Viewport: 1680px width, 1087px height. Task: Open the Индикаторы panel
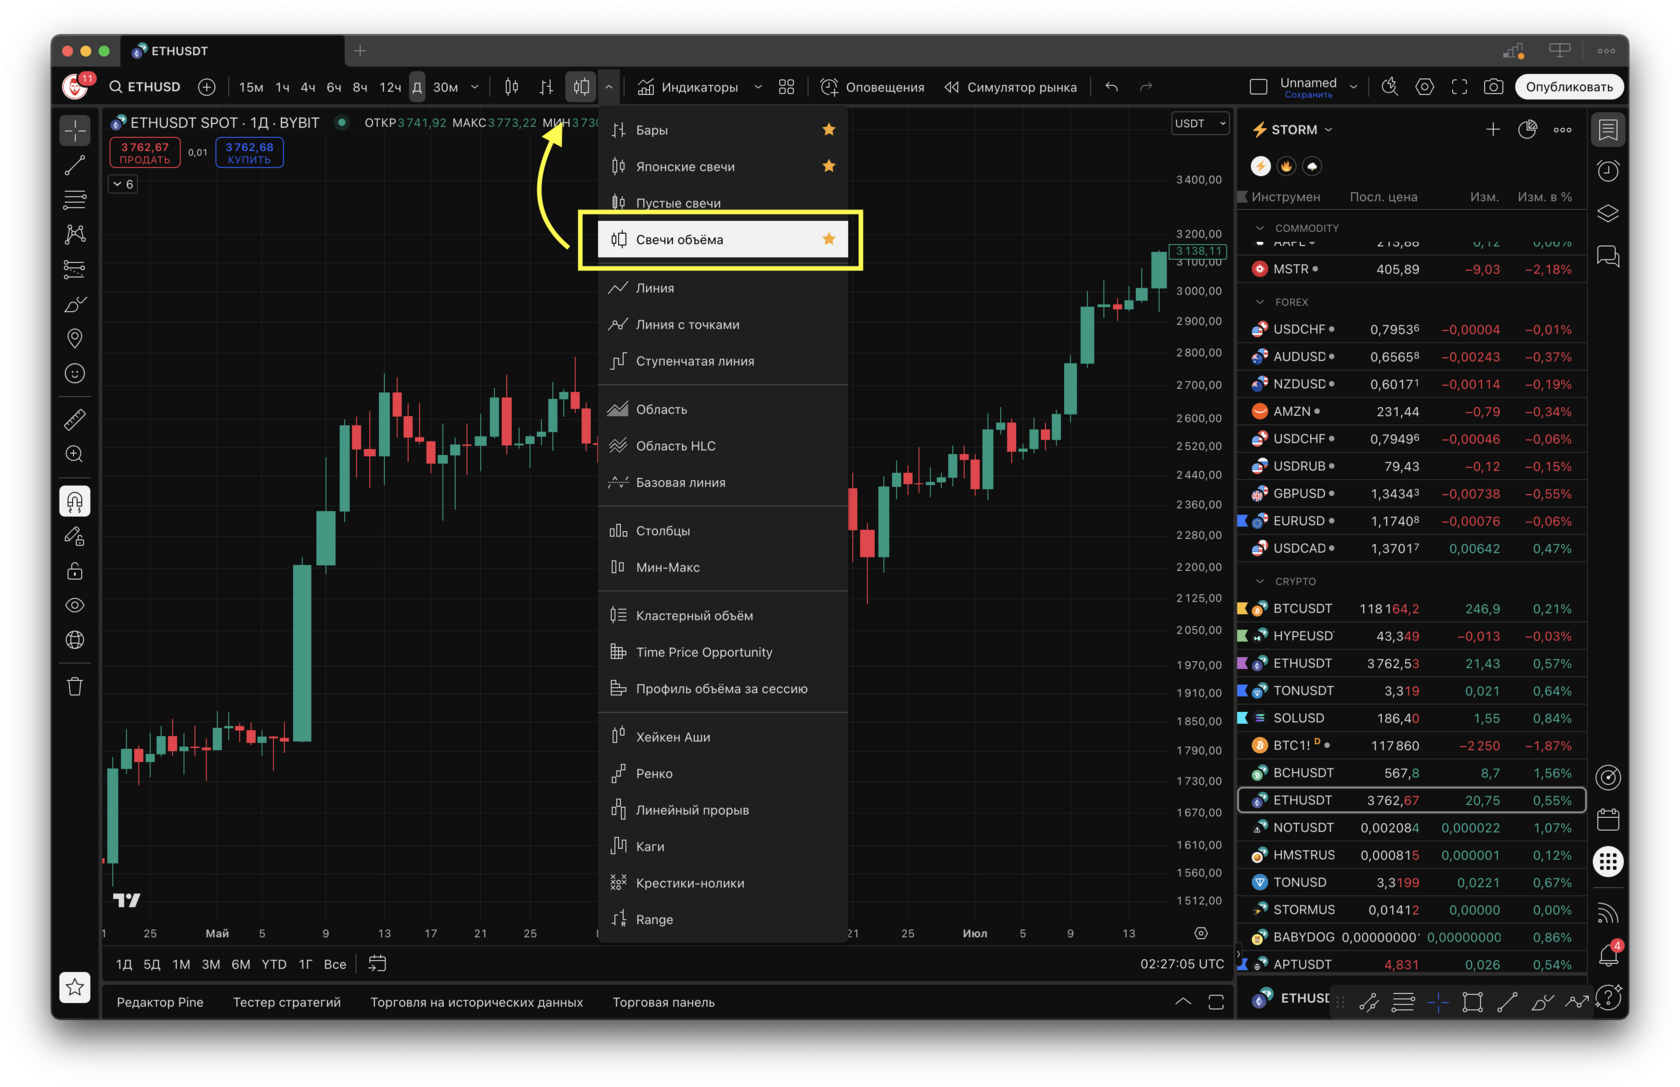tap(689, 87)
